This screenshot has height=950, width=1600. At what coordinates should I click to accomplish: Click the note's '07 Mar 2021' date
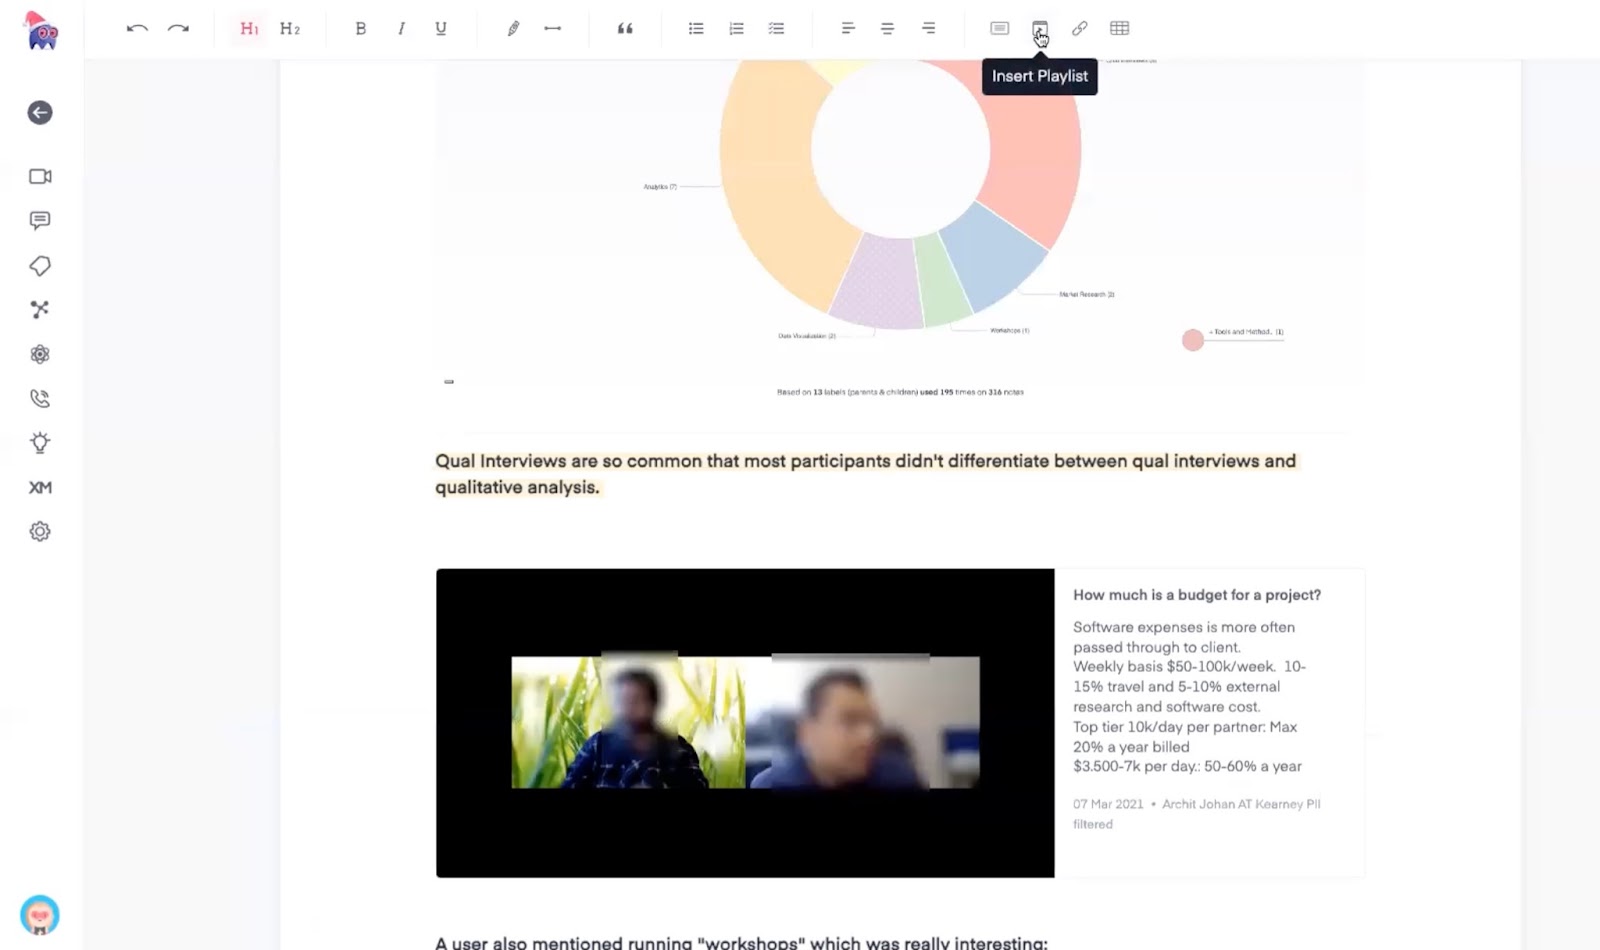point(1108,804)
